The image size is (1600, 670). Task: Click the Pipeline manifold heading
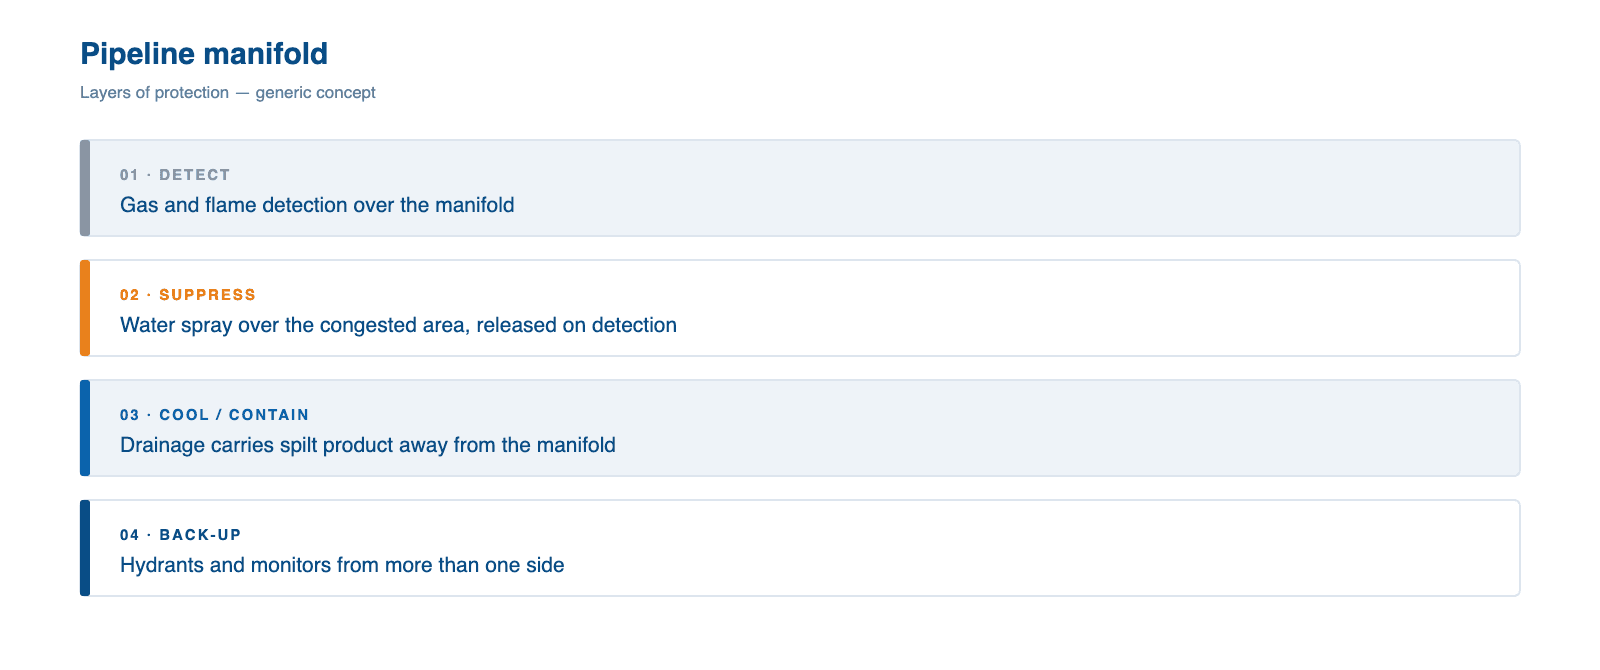tap(204, 54)
